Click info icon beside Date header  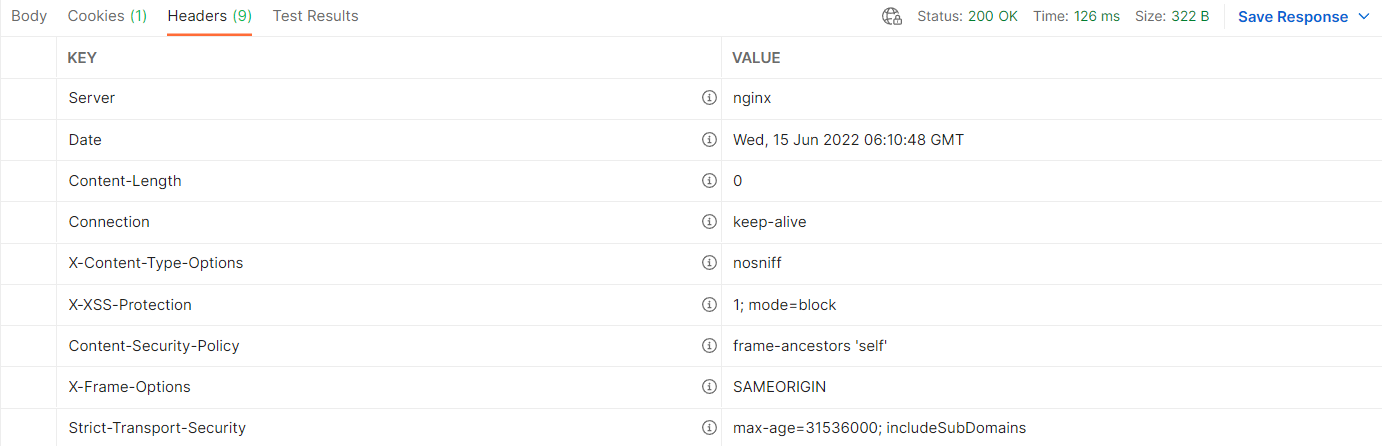coord(709,140)
